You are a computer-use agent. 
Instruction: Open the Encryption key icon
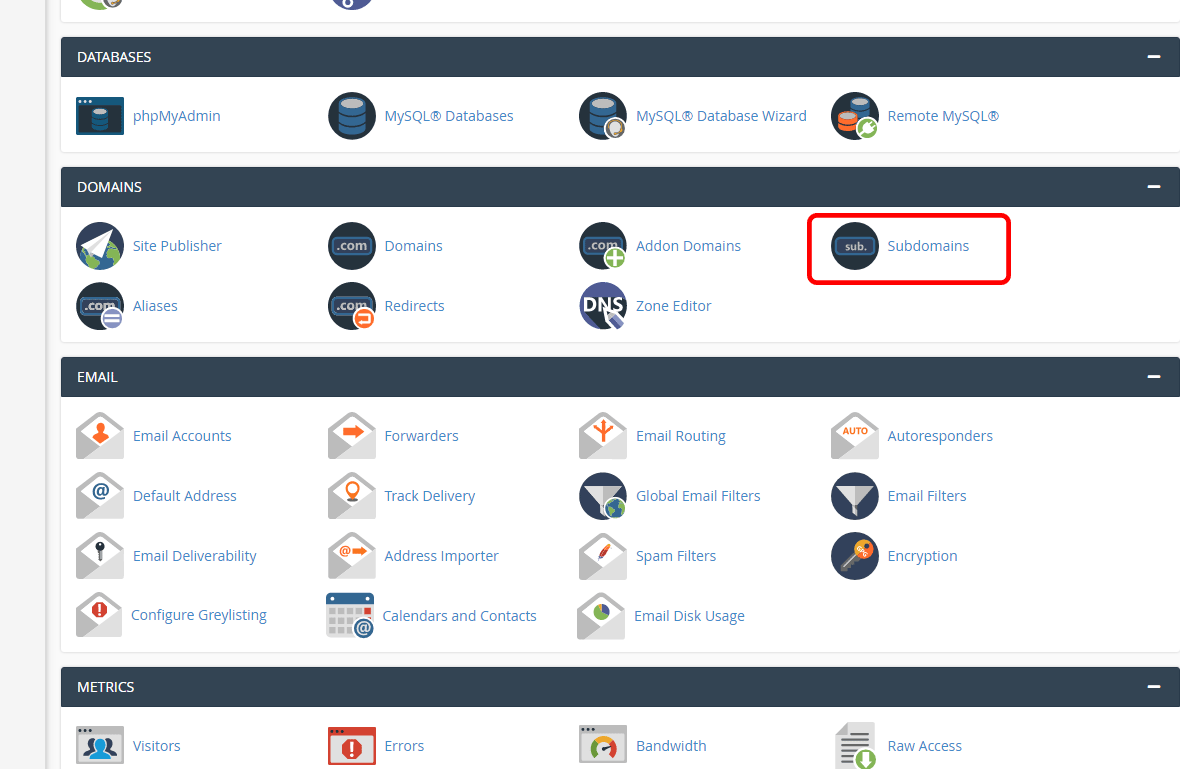point(855,556)
